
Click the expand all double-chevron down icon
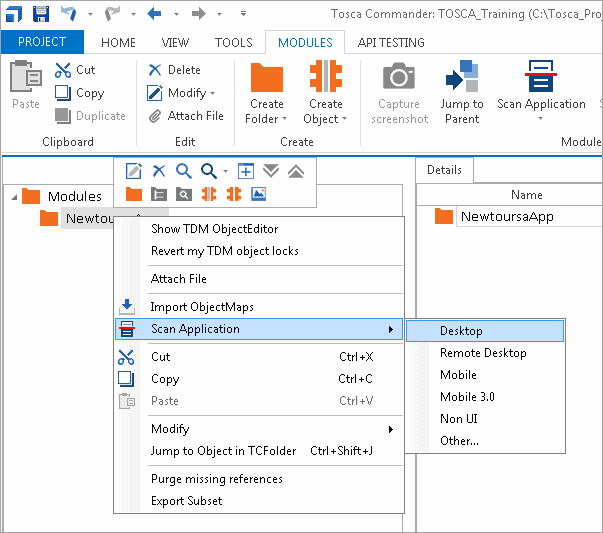pyautogui.click(x=271, y=171)
